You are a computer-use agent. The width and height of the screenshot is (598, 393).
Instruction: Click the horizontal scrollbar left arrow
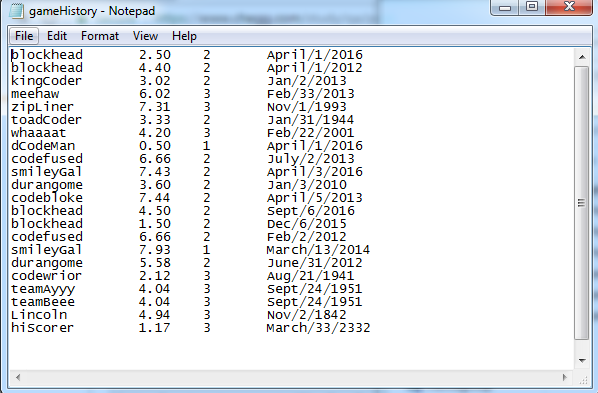[18, 378]
